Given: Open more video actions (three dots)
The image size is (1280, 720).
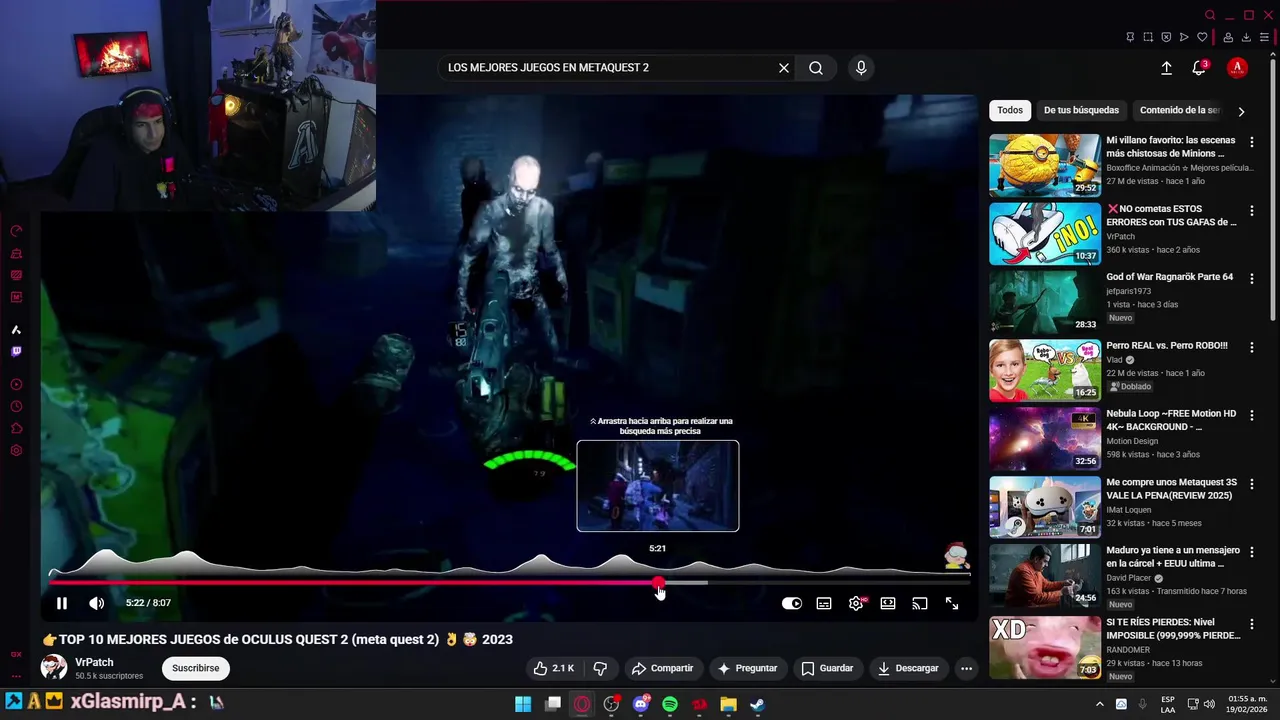Looking at the screenshot, I should 966,668.
